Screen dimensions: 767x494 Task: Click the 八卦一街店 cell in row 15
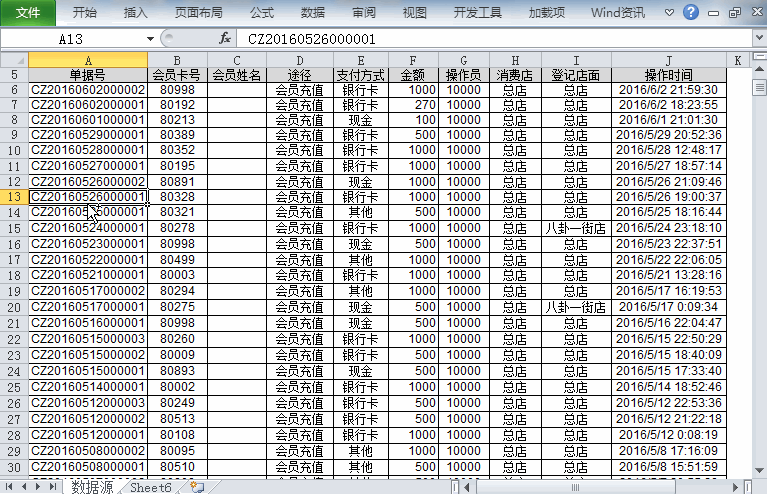pos(576,228)
